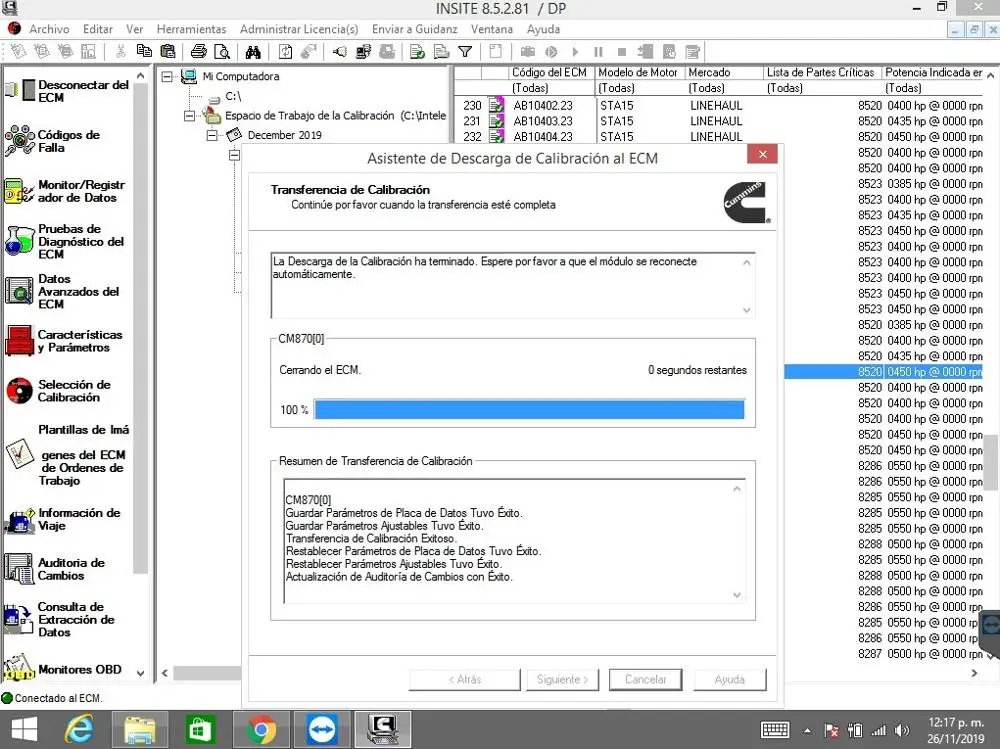Close the Asistente de Descarga dialog

(763, 154)
